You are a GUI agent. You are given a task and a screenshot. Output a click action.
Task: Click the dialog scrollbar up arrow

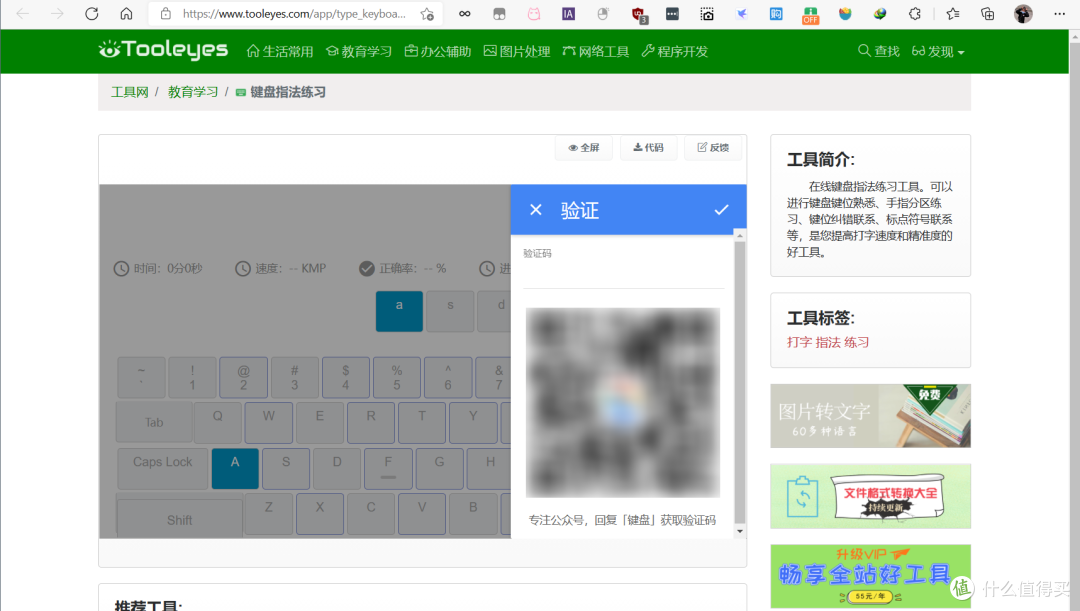coord(740,236)
